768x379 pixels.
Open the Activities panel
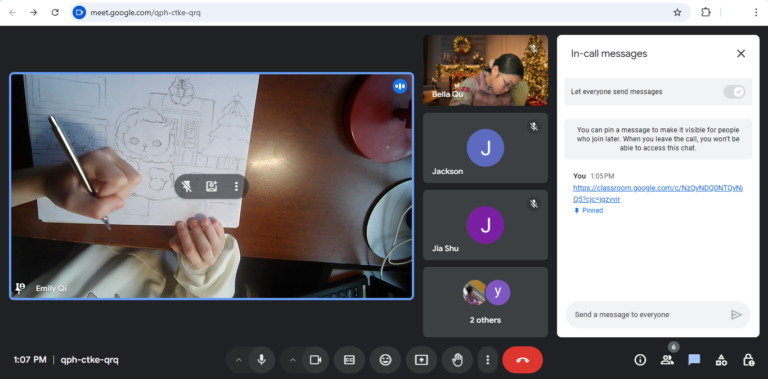[x=721, y=360]
